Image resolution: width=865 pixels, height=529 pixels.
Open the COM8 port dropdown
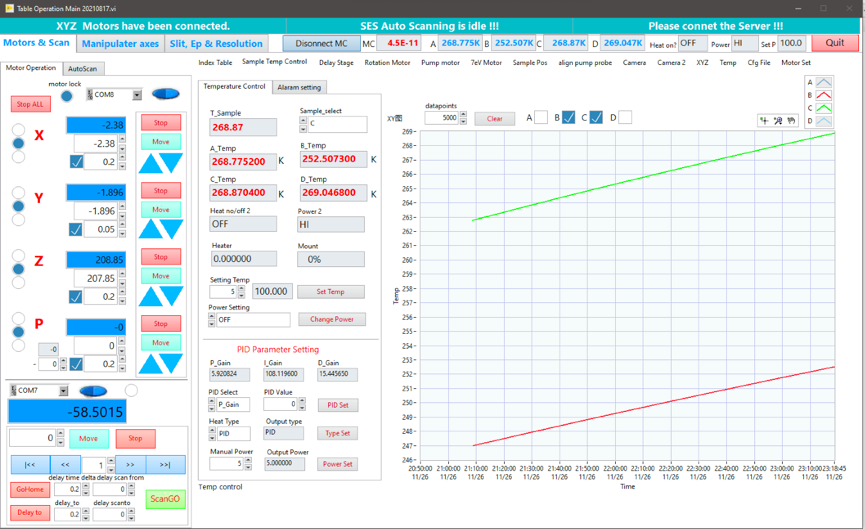click(137, 95)
